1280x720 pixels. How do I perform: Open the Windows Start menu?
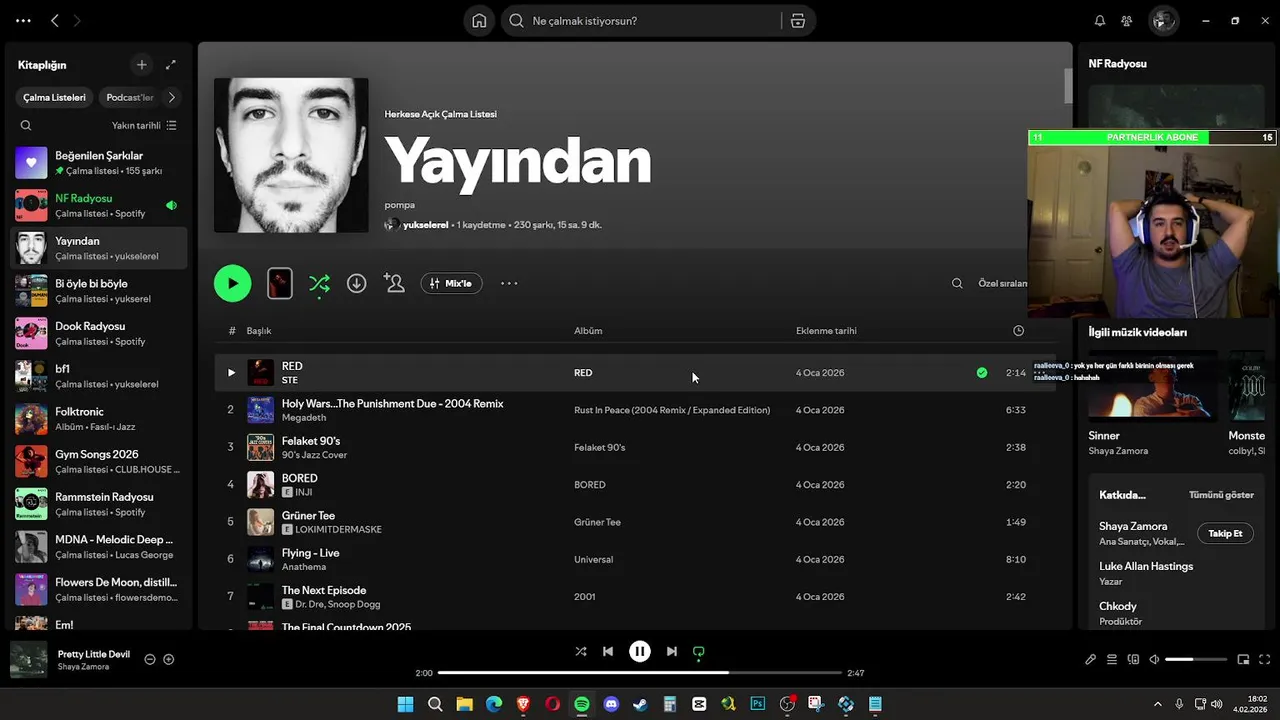(x=405, y=704)
